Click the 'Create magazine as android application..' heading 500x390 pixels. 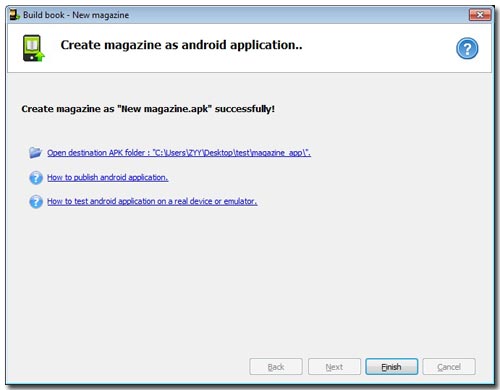point(181,45)
